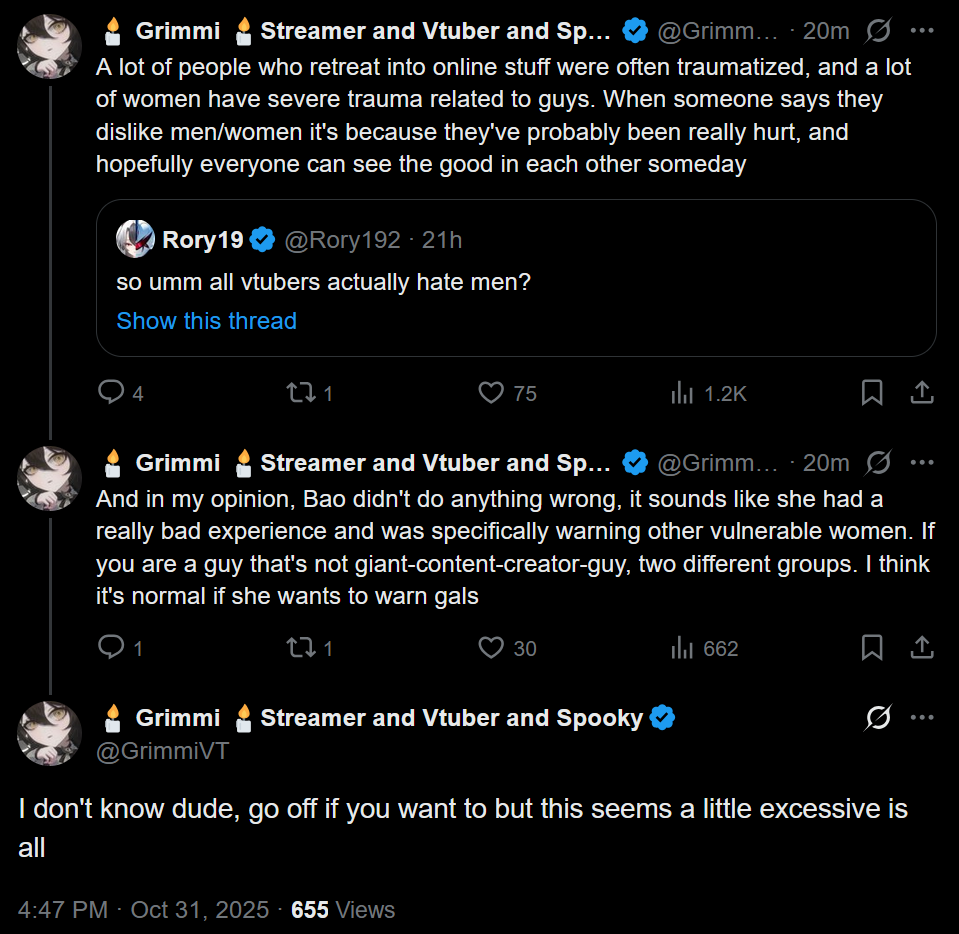Share the second tweet about Bao
Image resolution: width=959 pixels, height=934 pixels.
(922, 648)
